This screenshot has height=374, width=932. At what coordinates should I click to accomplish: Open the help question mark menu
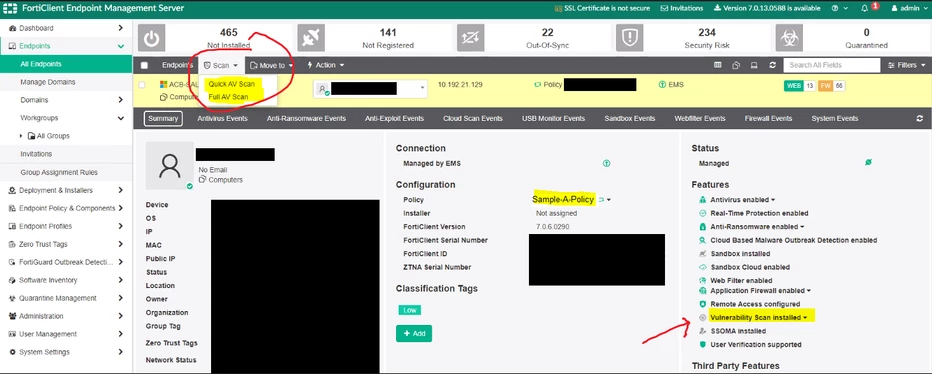(x=835, y=8)
